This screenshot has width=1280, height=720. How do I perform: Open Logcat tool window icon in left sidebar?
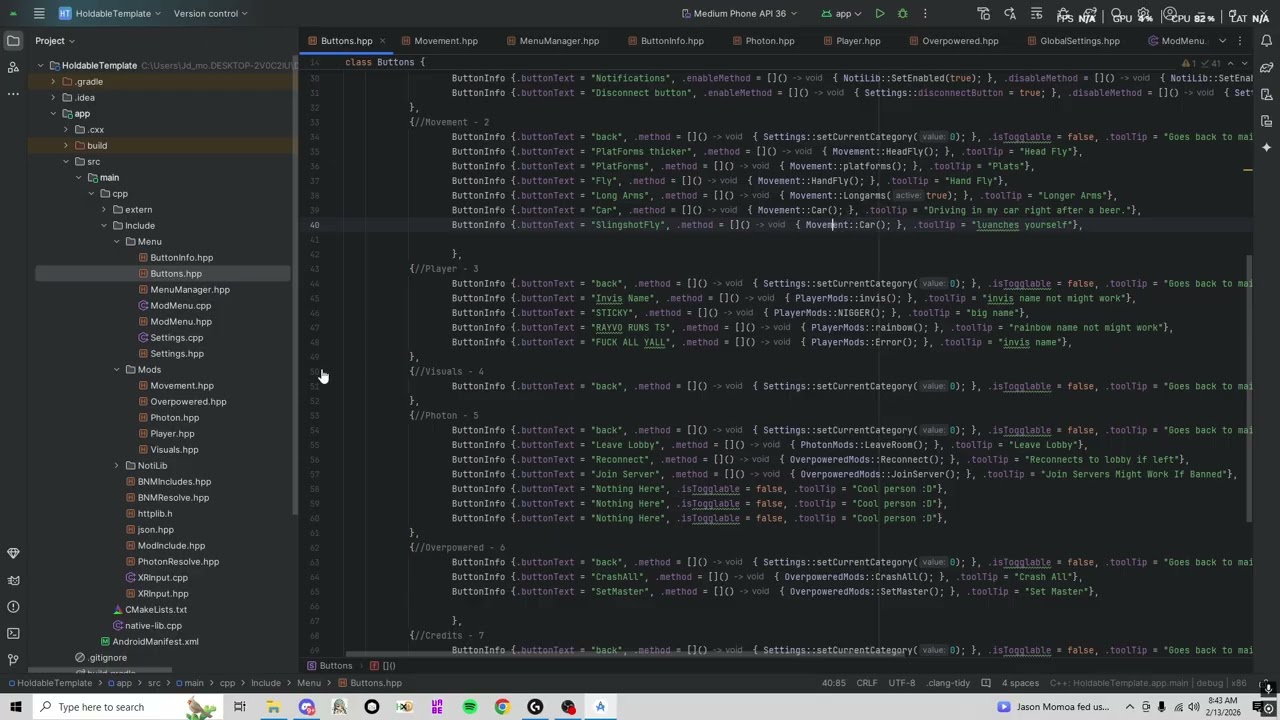pyautogui.click(x=13, y=580)
